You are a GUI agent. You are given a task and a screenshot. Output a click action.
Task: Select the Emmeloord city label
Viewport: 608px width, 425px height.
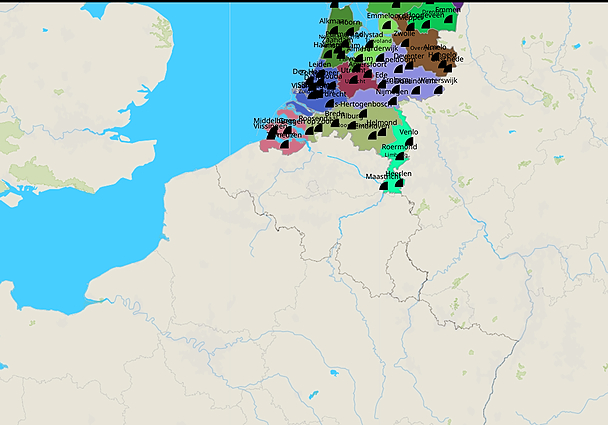pyautogui.click(x=383, y=16)
